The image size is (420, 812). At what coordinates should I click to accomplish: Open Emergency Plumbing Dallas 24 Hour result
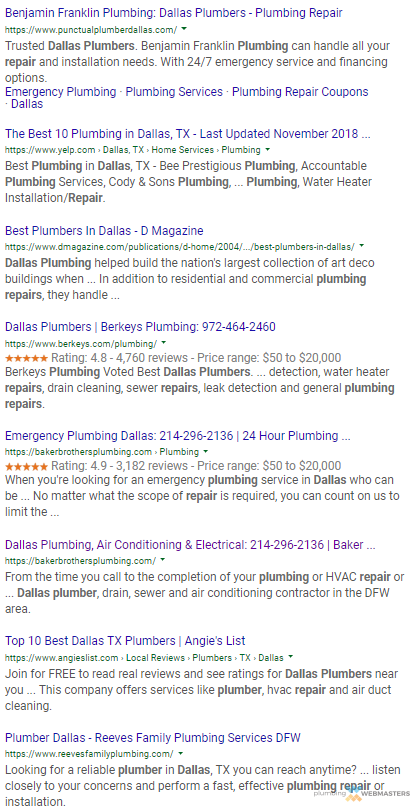178,436
